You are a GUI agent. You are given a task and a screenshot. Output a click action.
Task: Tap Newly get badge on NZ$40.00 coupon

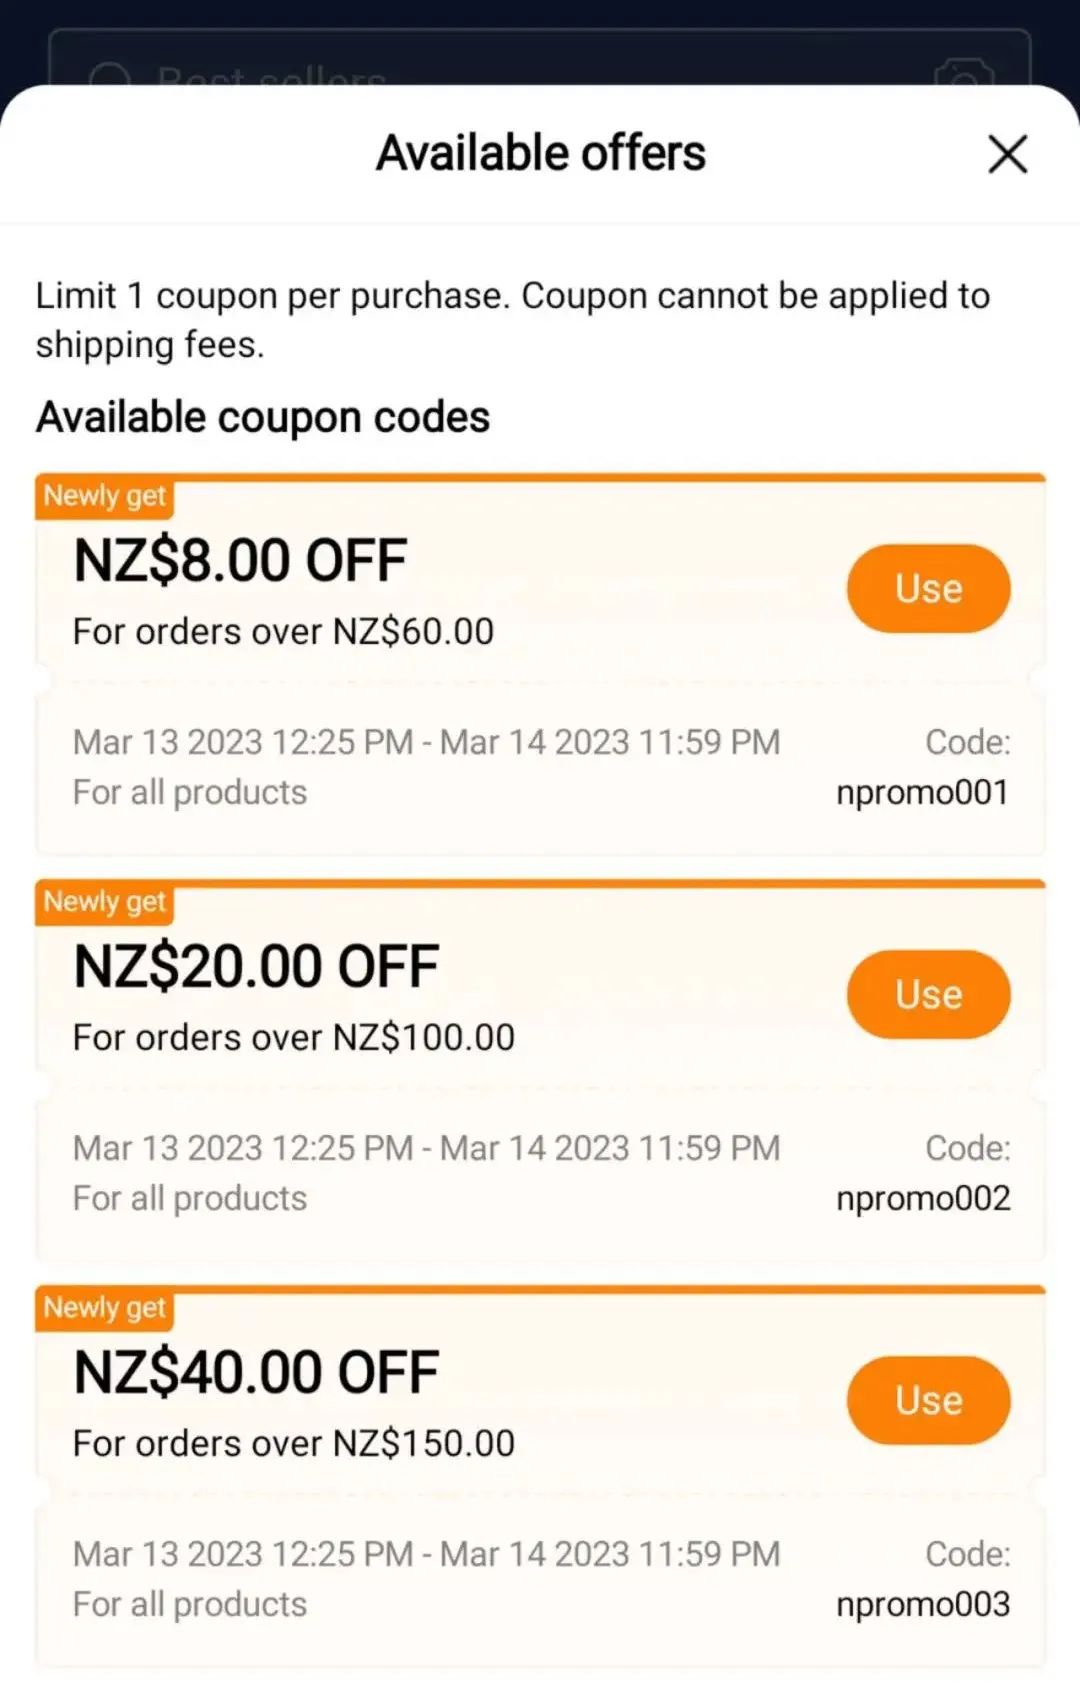click(x=105, y=1308)
